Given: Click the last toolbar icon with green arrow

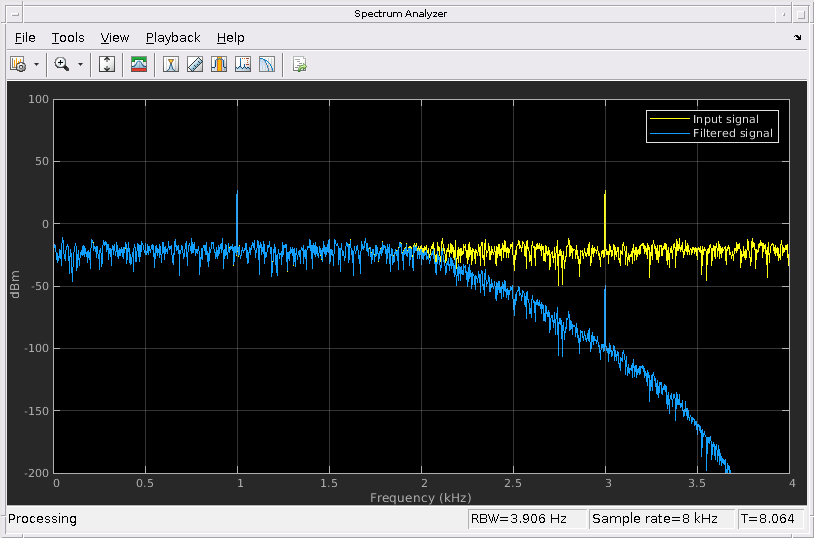Looking at the screenshot, I should click(299, 64).
